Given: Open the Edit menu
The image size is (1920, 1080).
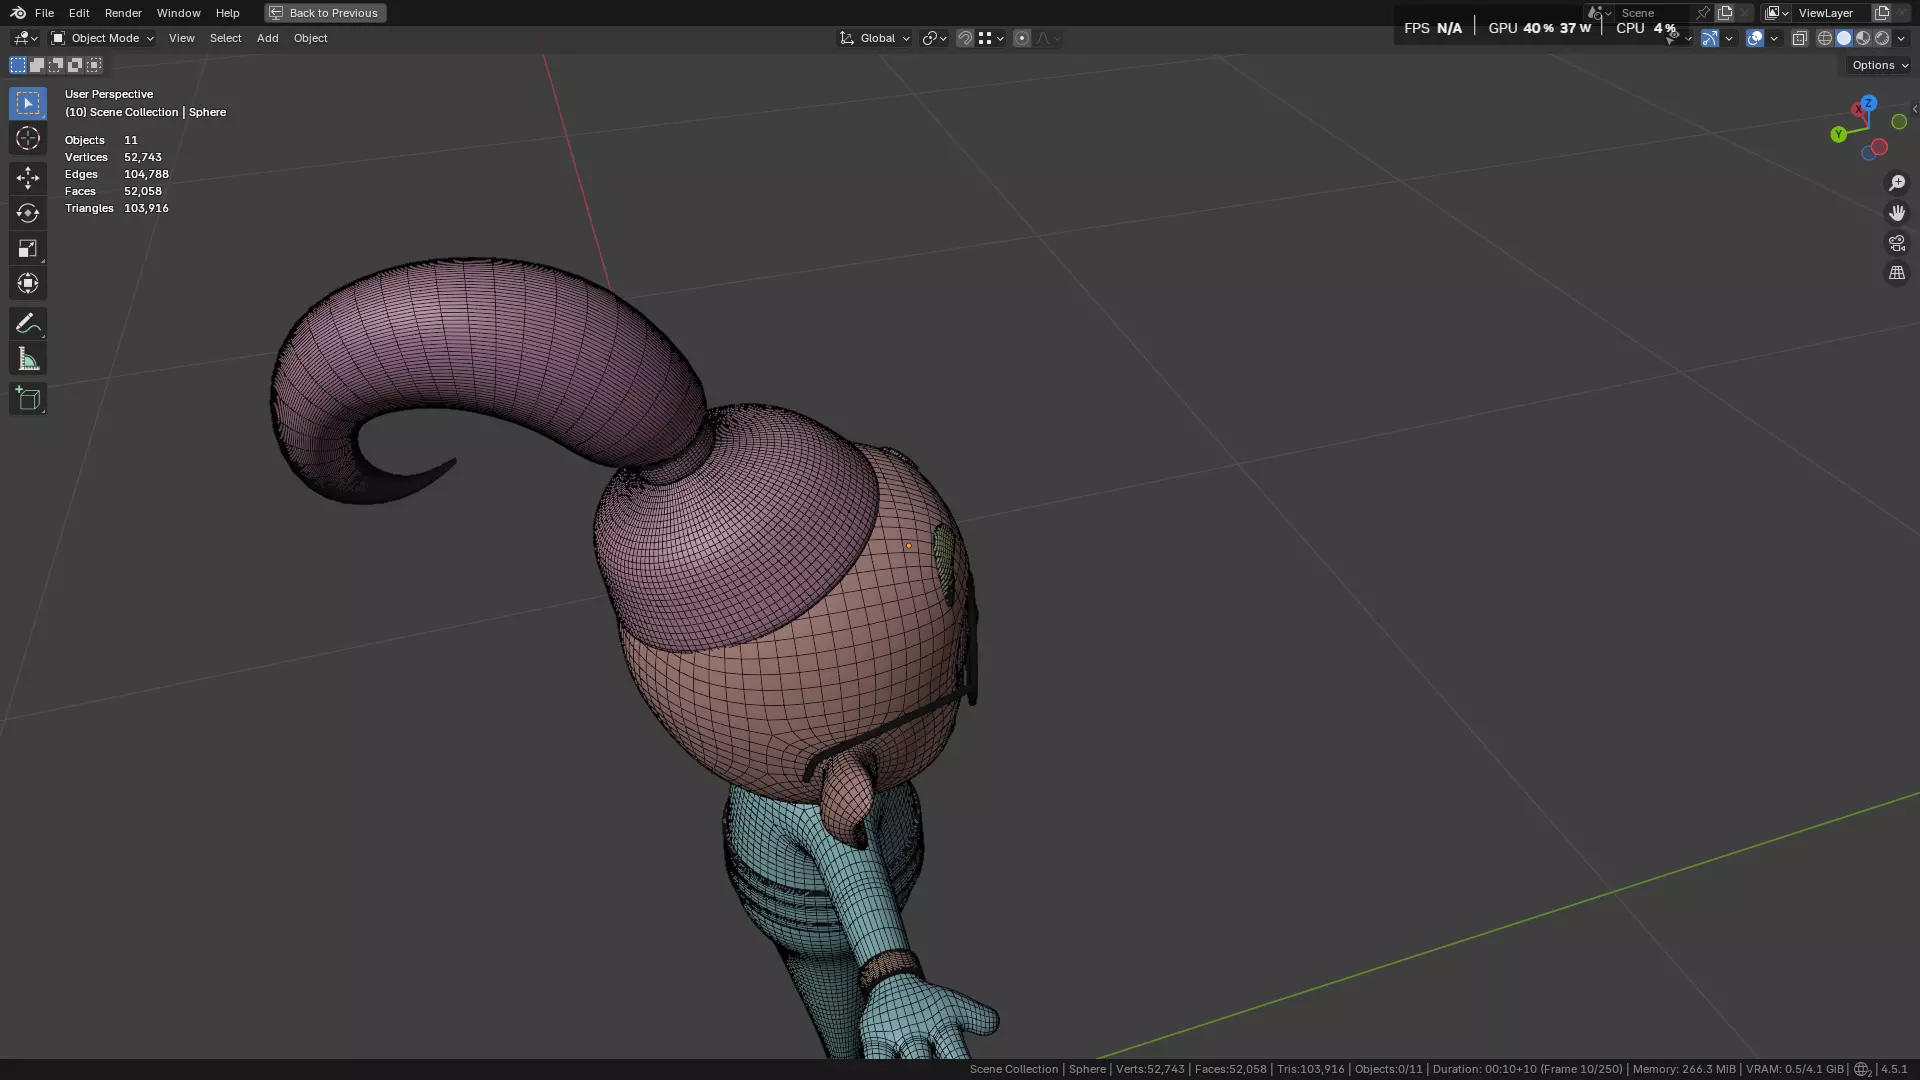Looking at the screenshot, I should pos(79,13).
